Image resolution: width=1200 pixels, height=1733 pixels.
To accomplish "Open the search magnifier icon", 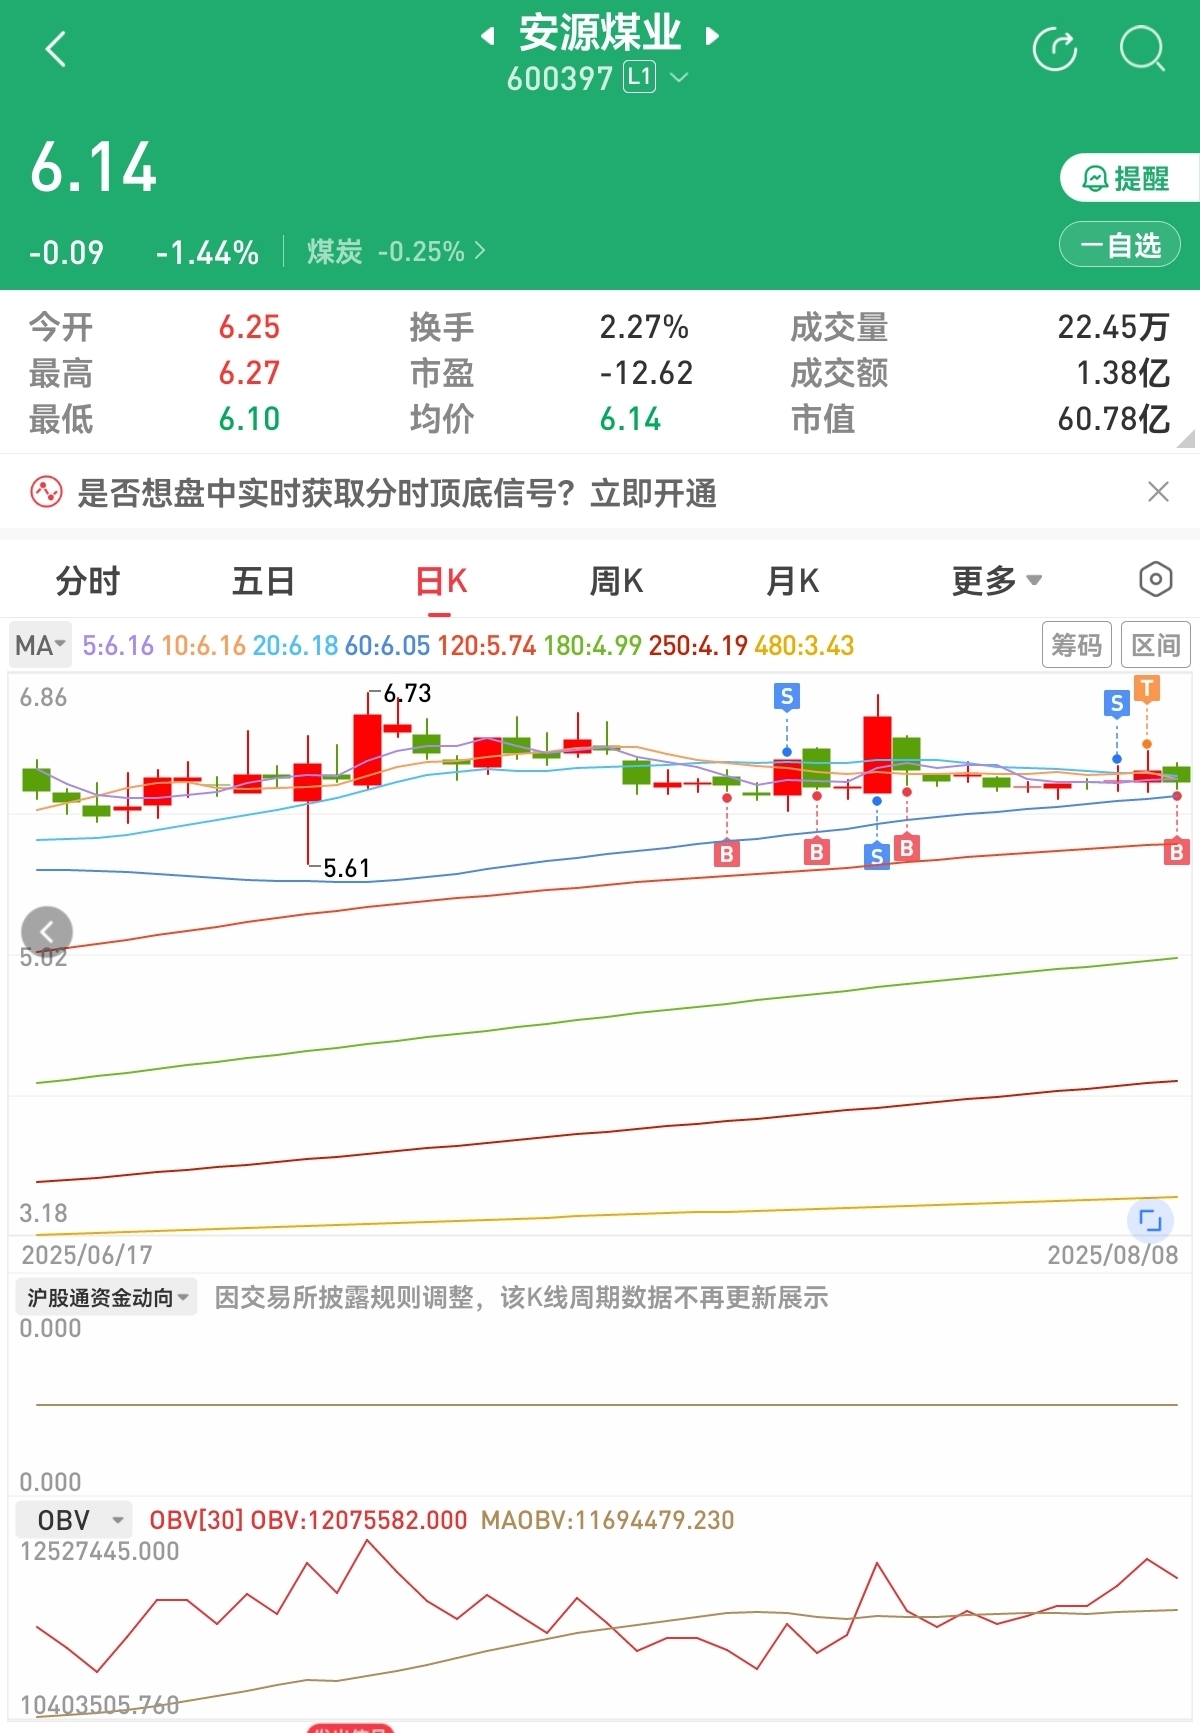I will [x=1142, y=49].
